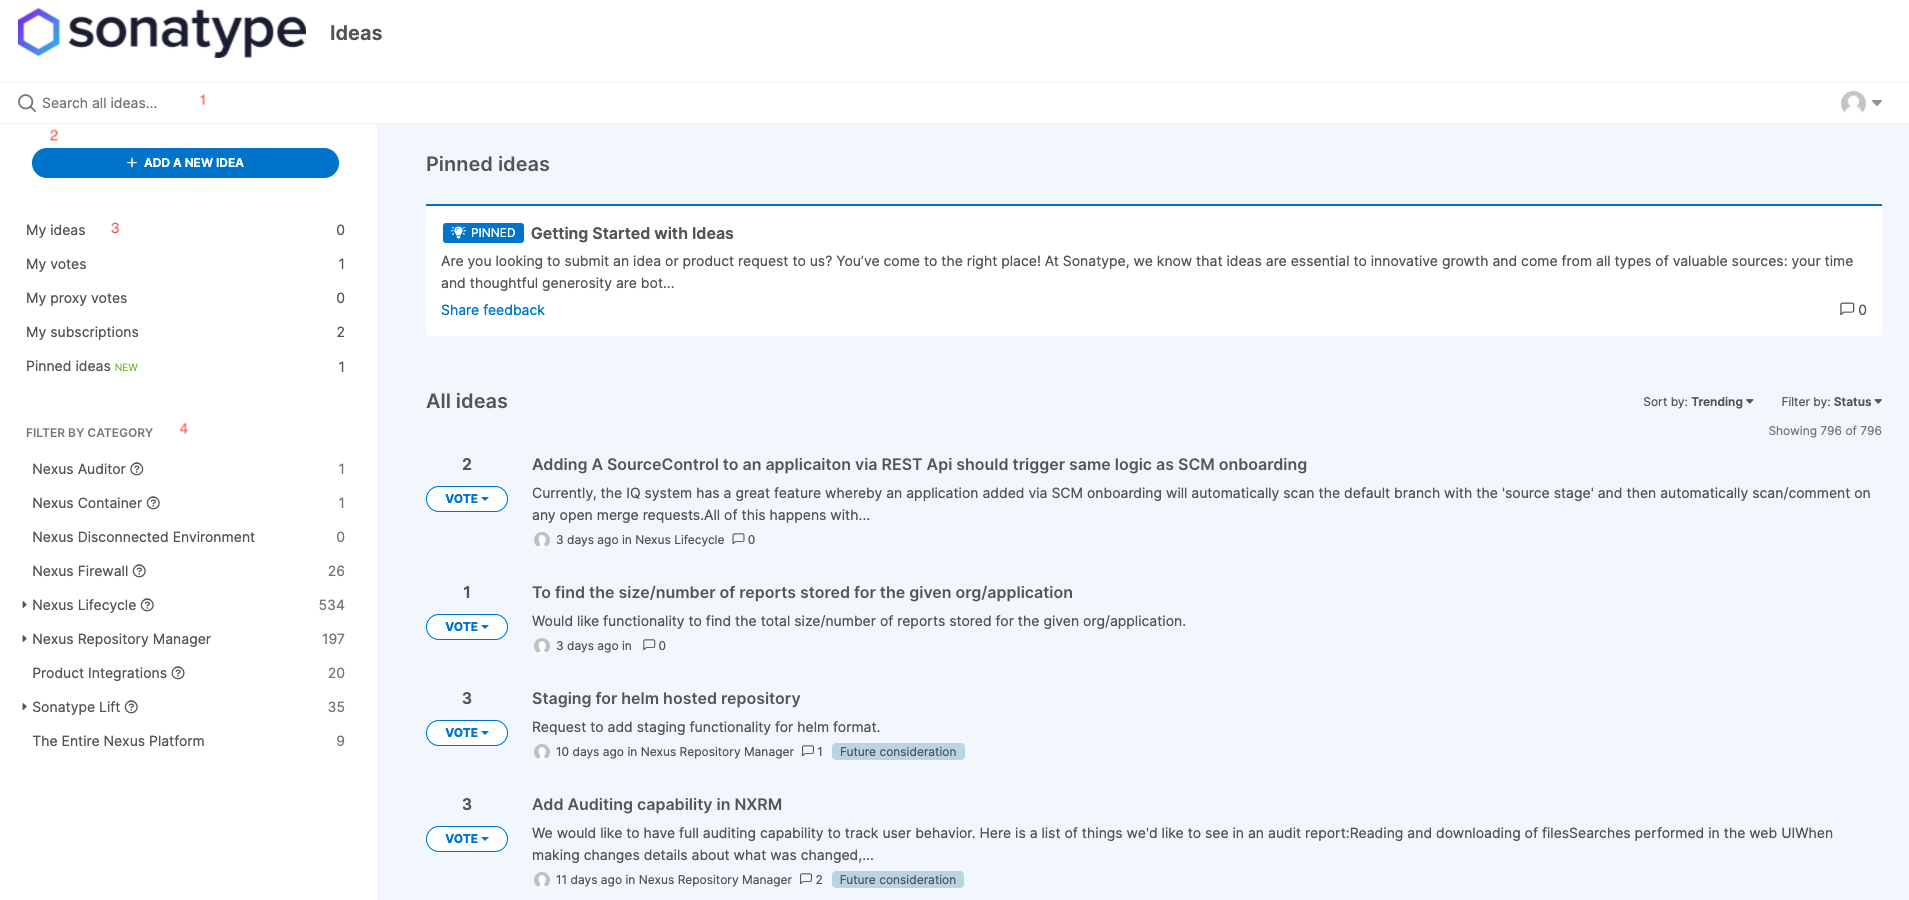
Task: Click Future consideration tag on NXRM auditing idea
Action: [x=898, y=880]
